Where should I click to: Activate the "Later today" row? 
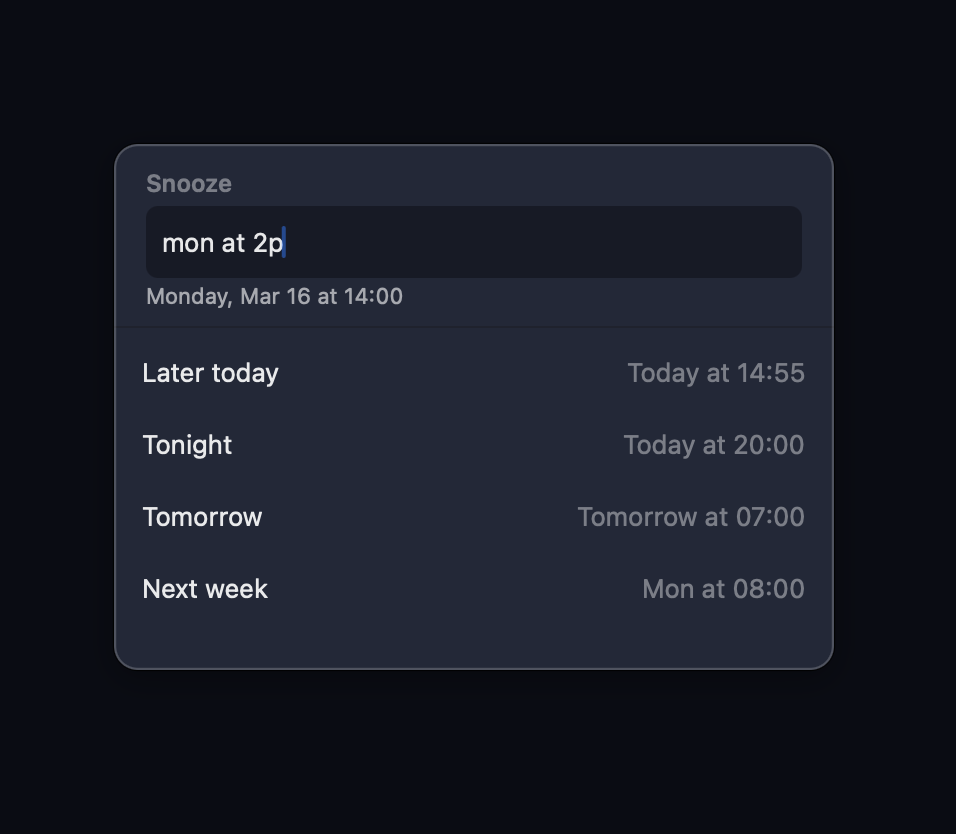pyautogui.click(x=473, y=373)
